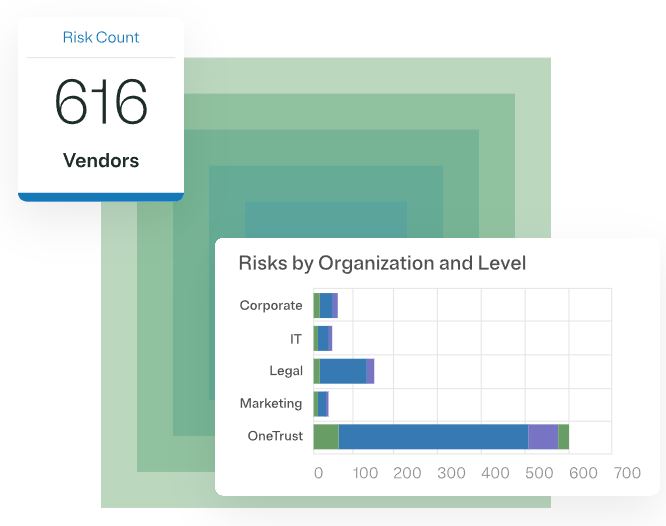This screenshot has width=666, height=526.
Task: Click the purple segment of OneTrust bar
Action: (x=542, y=436)
